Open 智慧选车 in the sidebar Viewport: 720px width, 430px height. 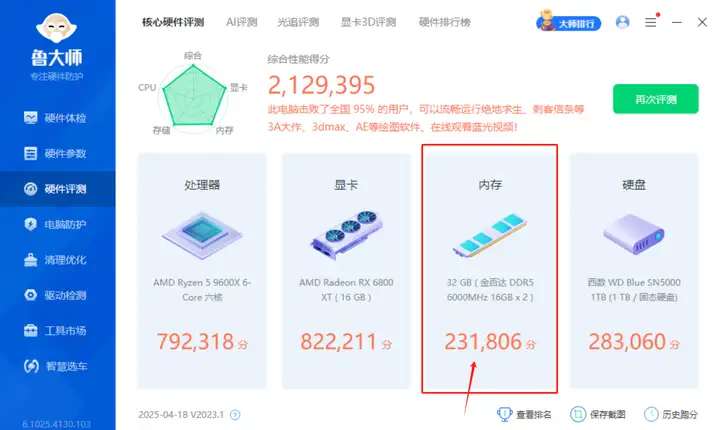[55, 366]
